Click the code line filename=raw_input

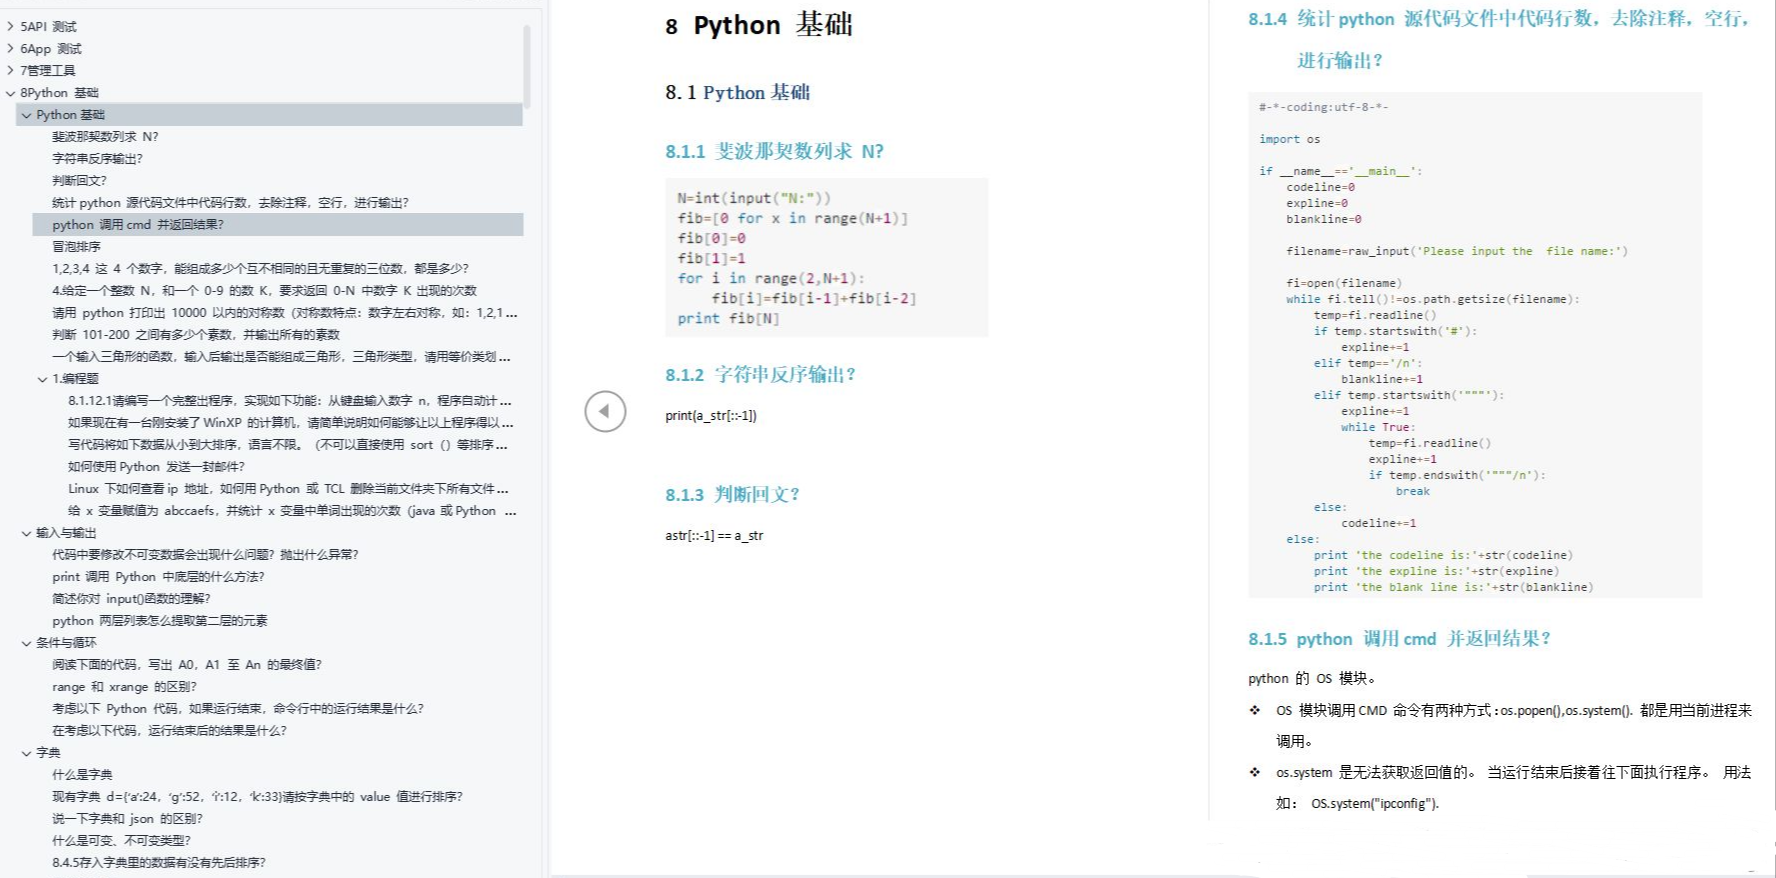(1457, 252)
